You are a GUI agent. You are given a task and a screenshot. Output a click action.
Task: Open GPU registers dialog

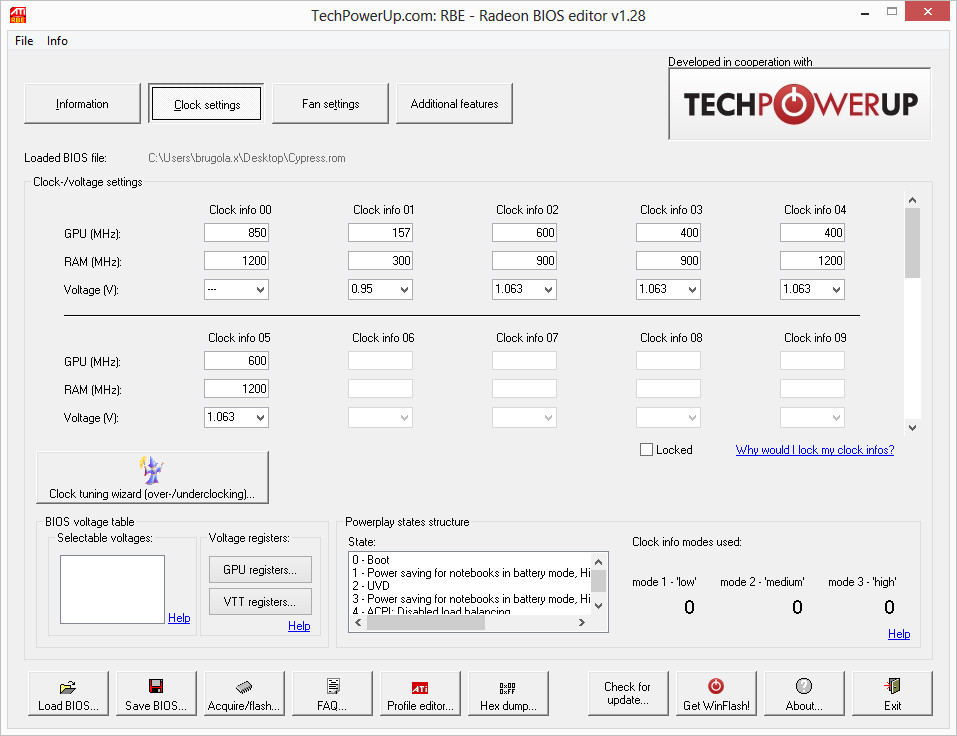(x=260, y=569)
